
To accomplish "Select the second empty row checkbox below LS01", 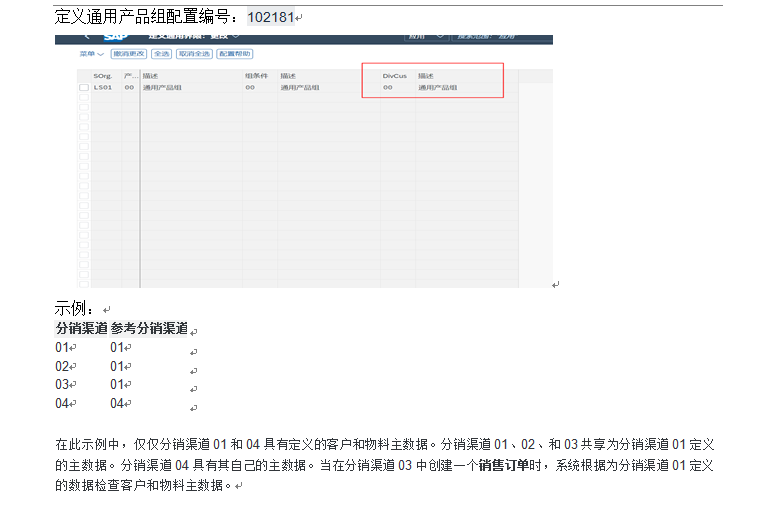I will tap(84, 106).
